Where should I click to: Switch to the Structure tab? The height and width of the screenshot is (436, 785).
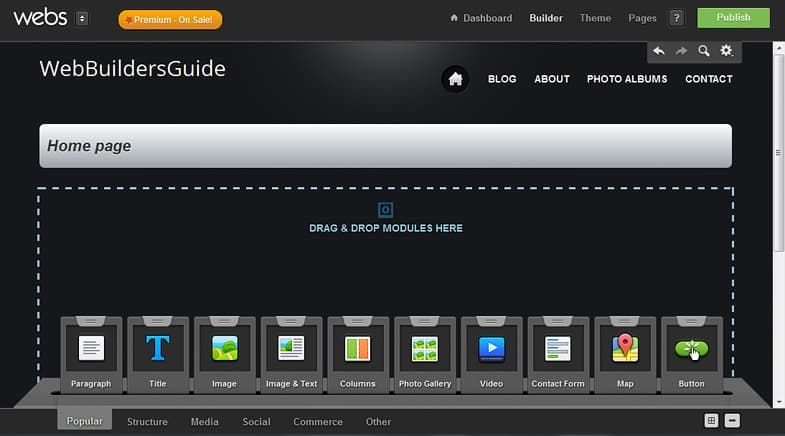pyautogui.click(x=147, y=421)
